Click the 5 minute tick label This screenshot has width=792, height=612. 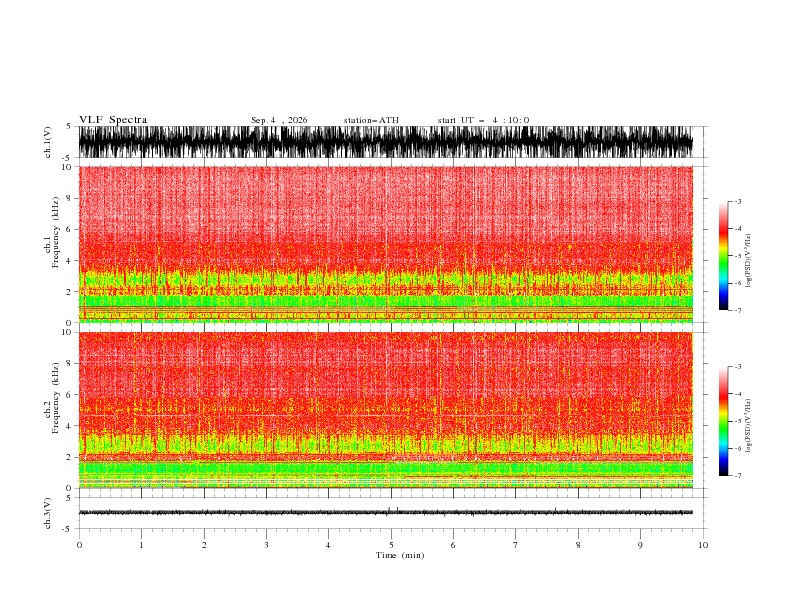(x=391, y=545)
